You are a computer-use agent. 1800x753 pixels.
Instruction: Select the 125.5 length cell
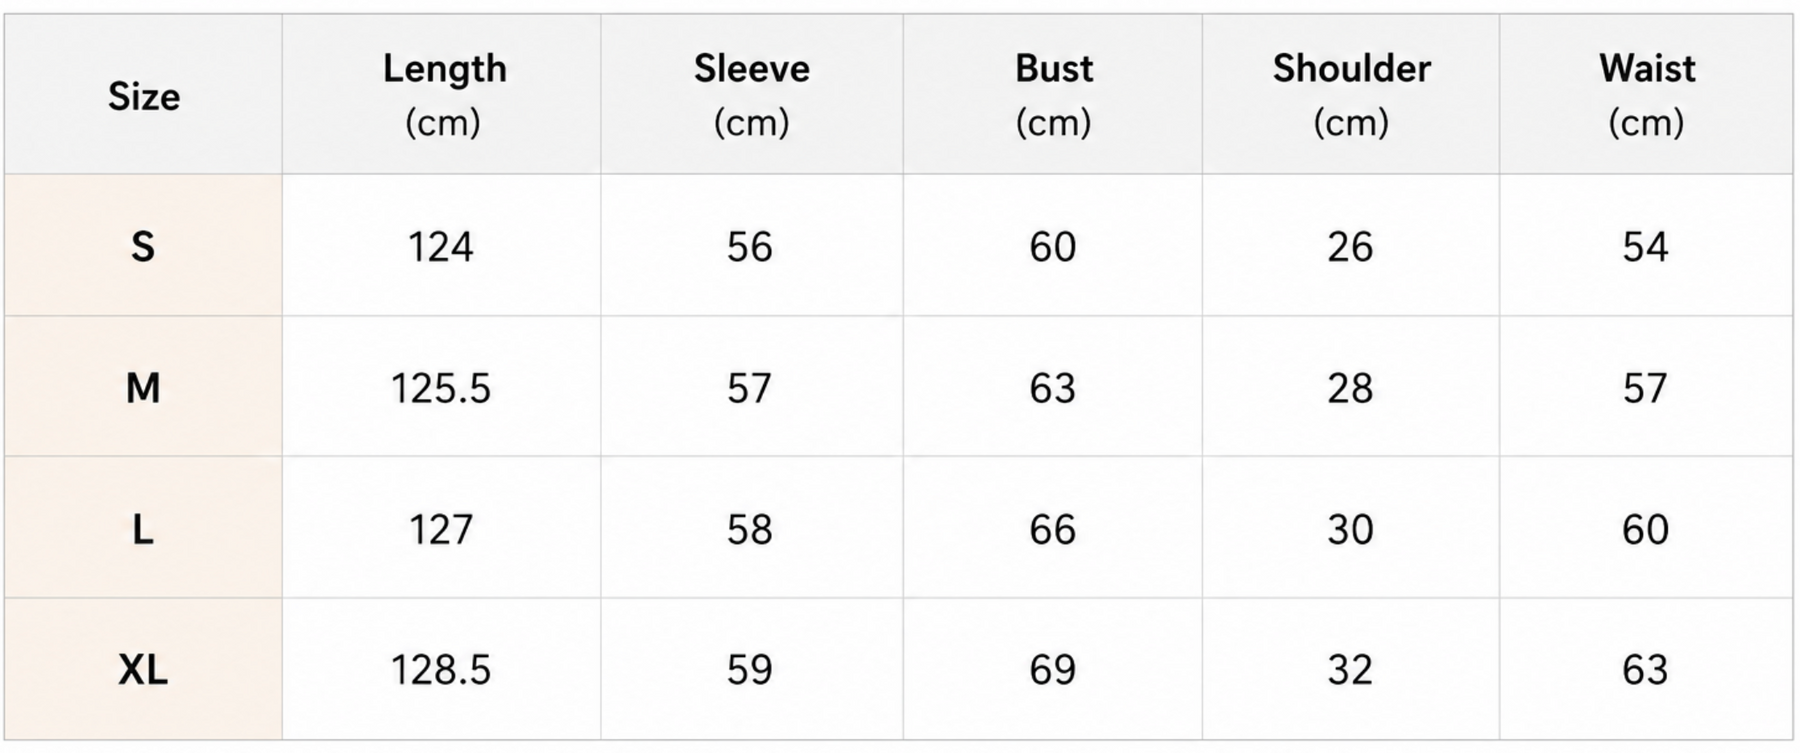click(x=442, y=387)
